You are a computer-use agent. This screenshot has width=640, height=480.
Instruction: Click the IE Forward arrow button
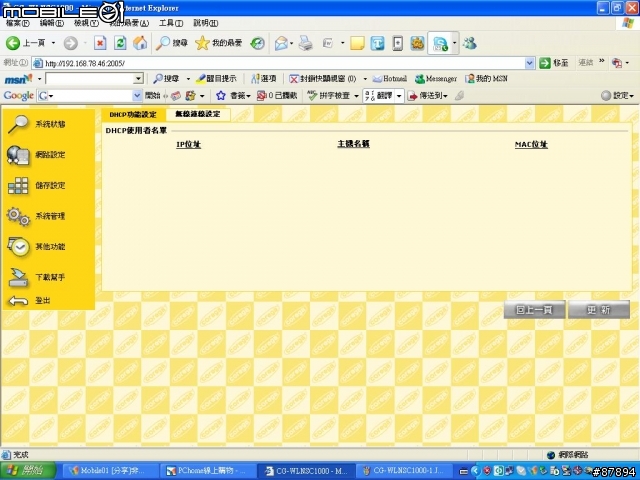click(x=71, y=43)
